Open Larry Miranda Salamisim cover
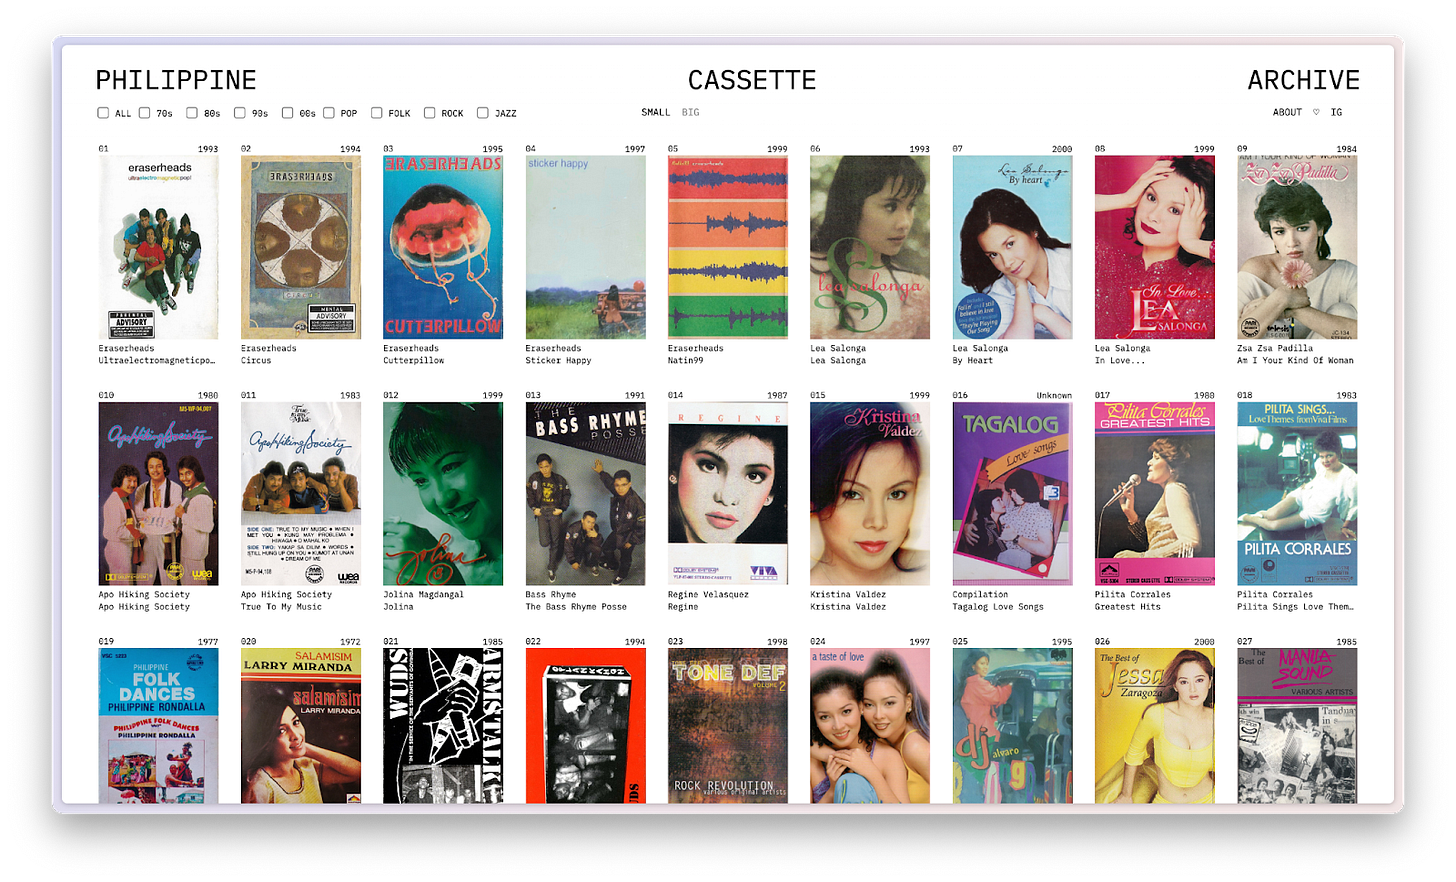The width and height of the screenshot is (1456, 882). pyautogui.click(x=301, y=726)
